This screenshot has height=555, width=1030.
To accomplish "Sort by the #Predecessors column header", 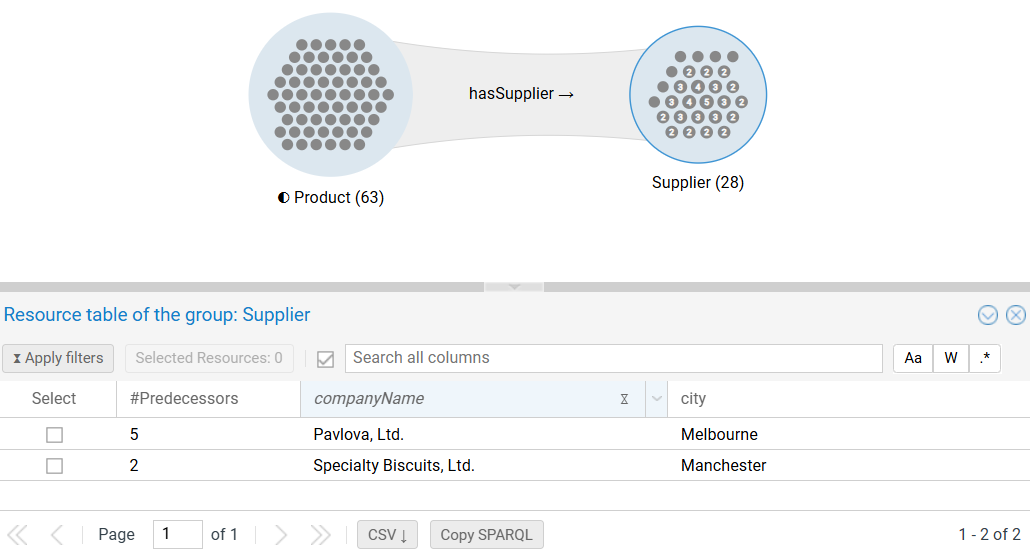I will pos(184,399).
